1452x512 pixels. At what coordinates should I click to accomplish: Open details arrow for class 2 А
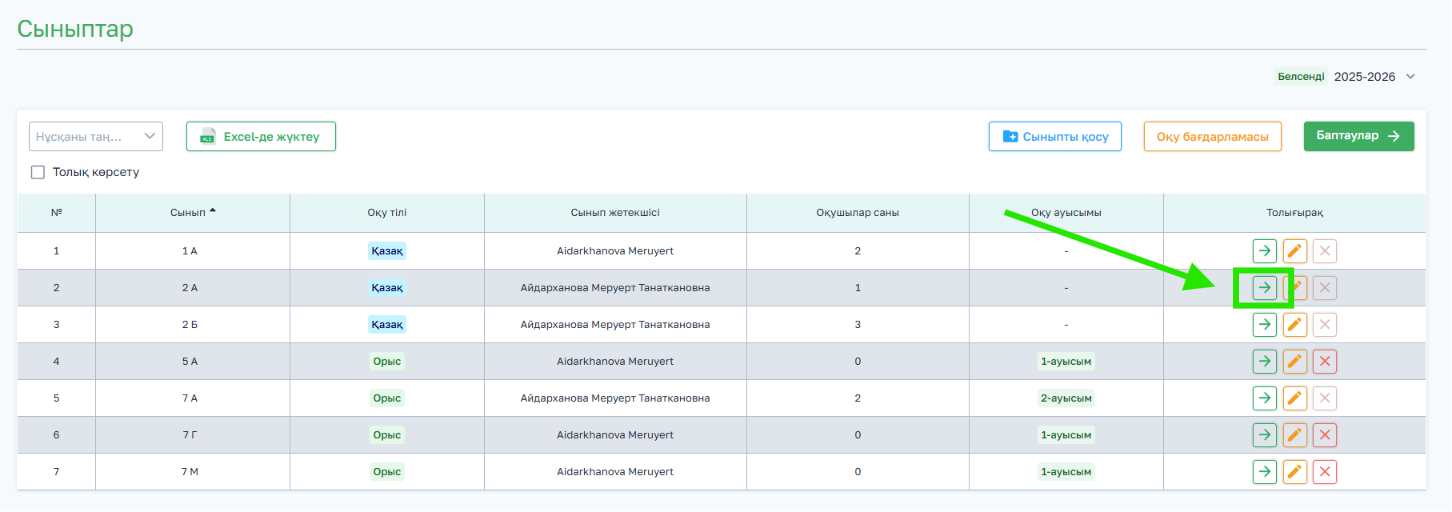[1265, 288]
